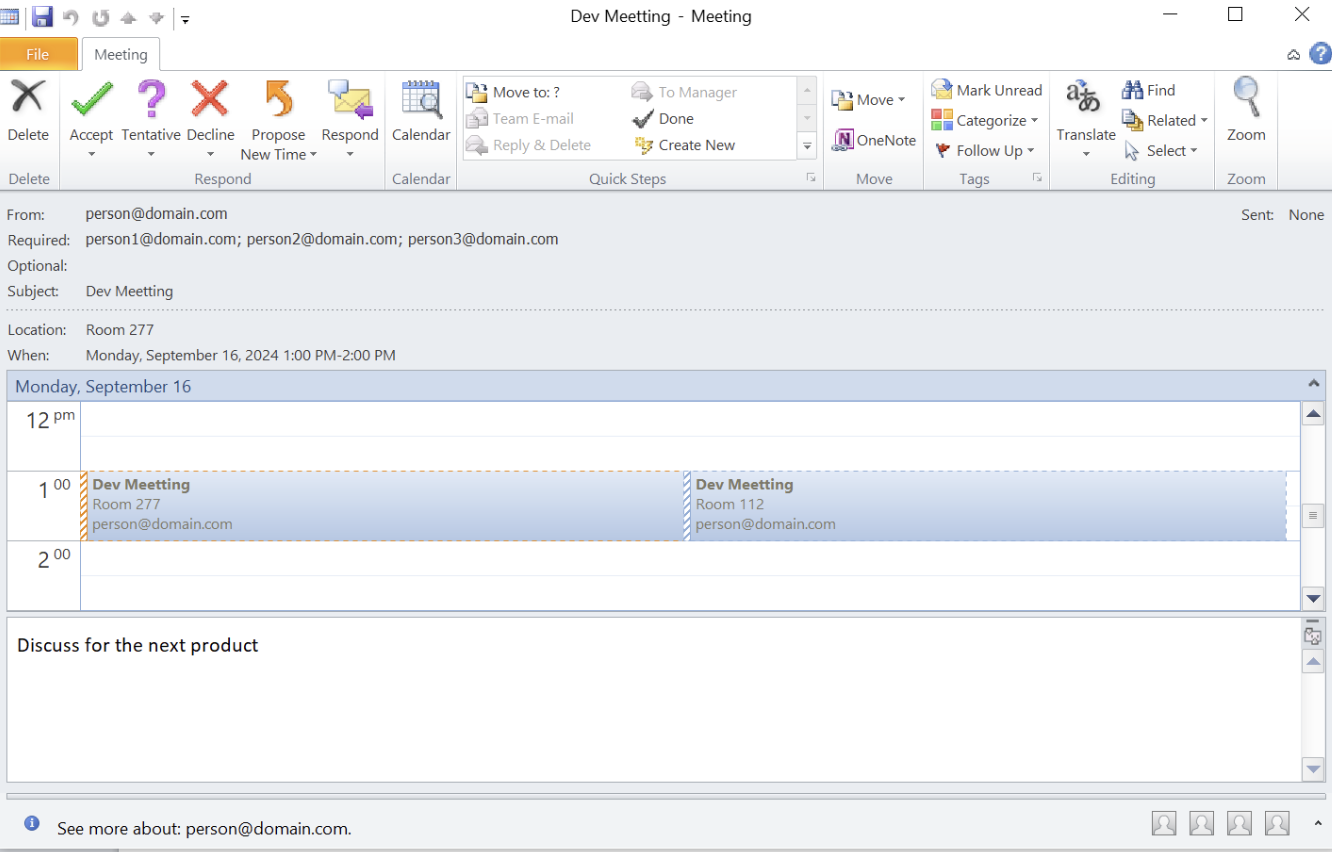Delete the meeting request
The image size is (1332, 852).
pos(28,110)
